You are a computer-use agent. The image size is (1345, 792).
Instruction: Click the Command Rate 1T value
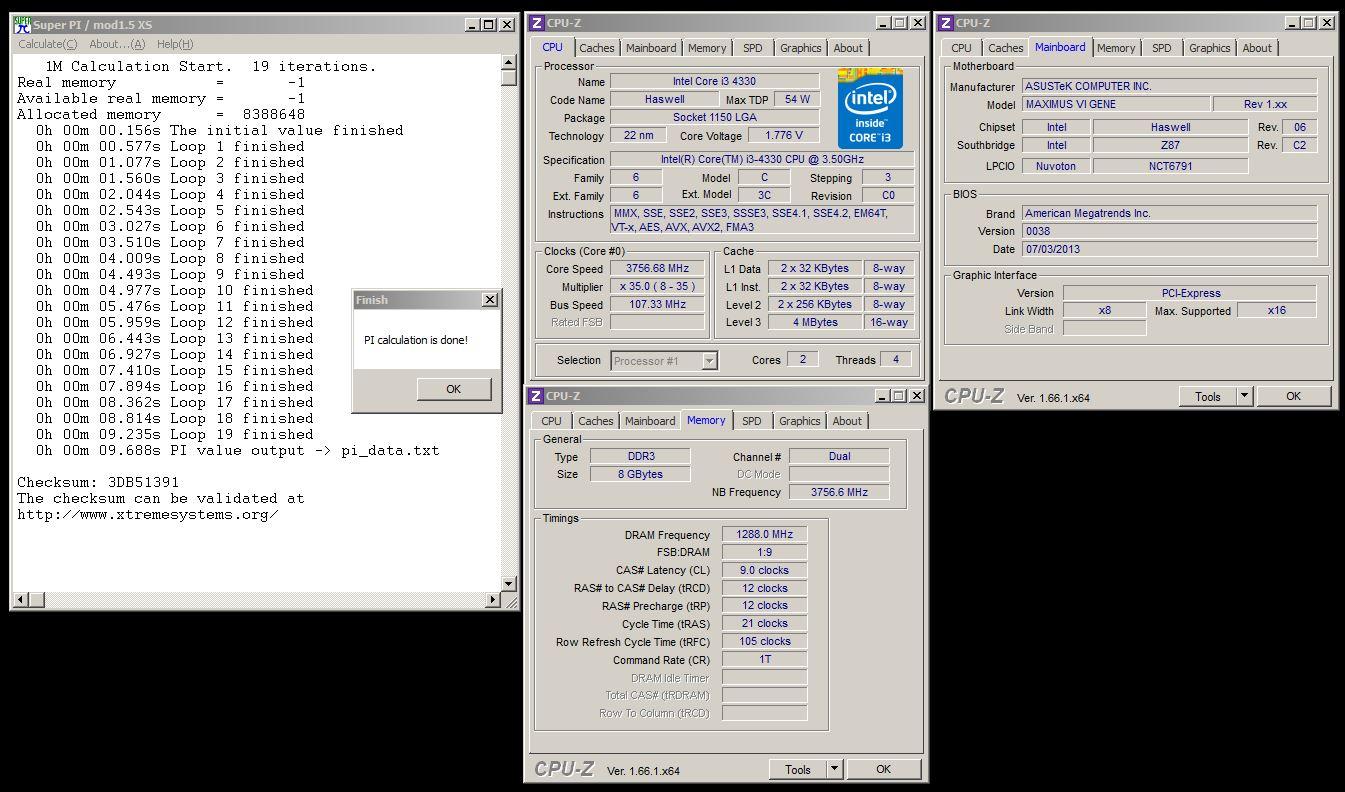[764, 660]
